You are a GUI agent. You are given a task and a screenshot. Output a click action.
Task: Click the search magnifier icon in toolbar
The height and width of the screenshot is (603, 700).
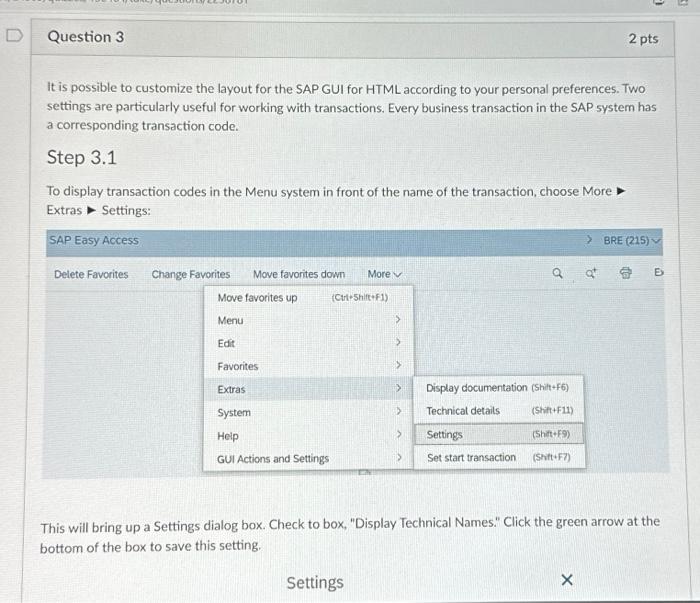coord(557,273)
